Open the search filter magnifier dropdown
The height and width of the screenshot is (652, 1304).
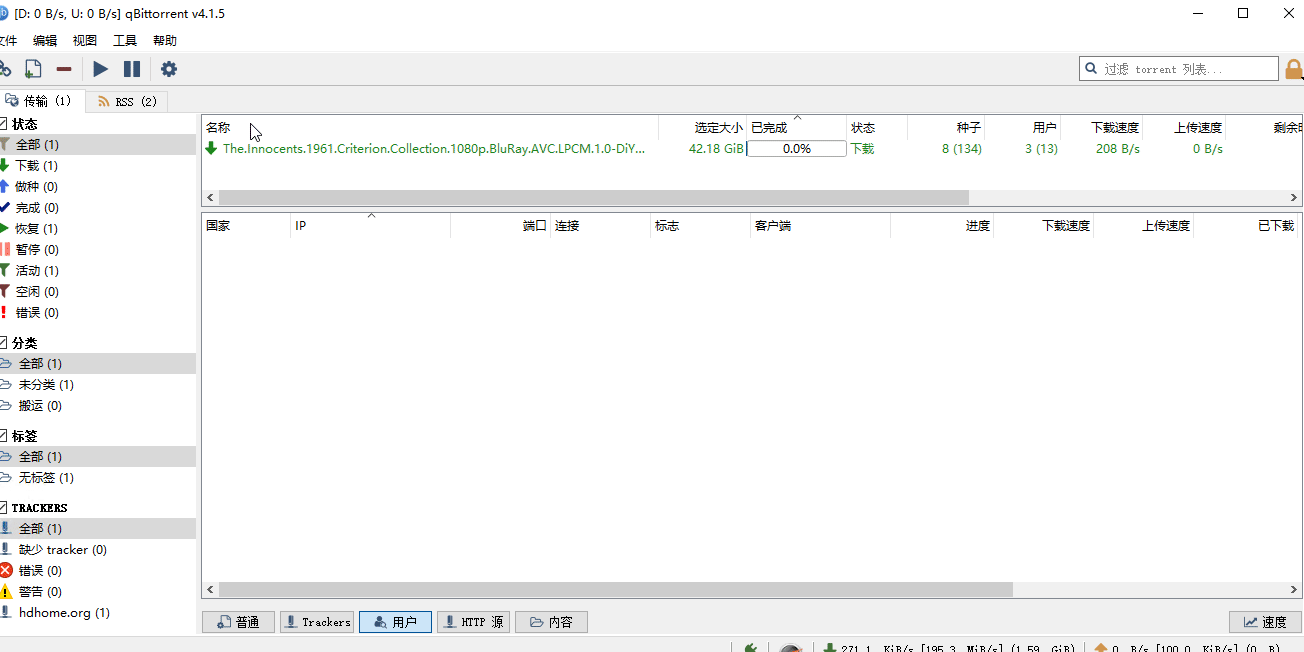click(1091, 69)
